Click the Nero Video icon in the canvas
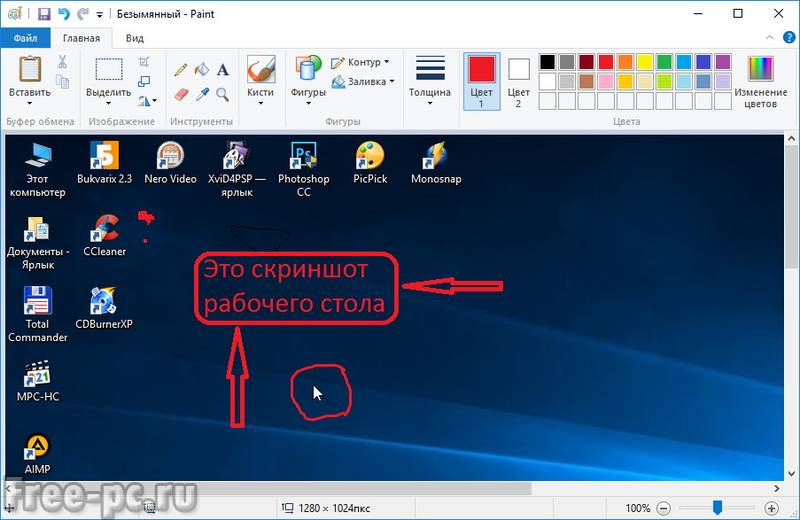The image size is (800, 520). [x=170, y=156]
